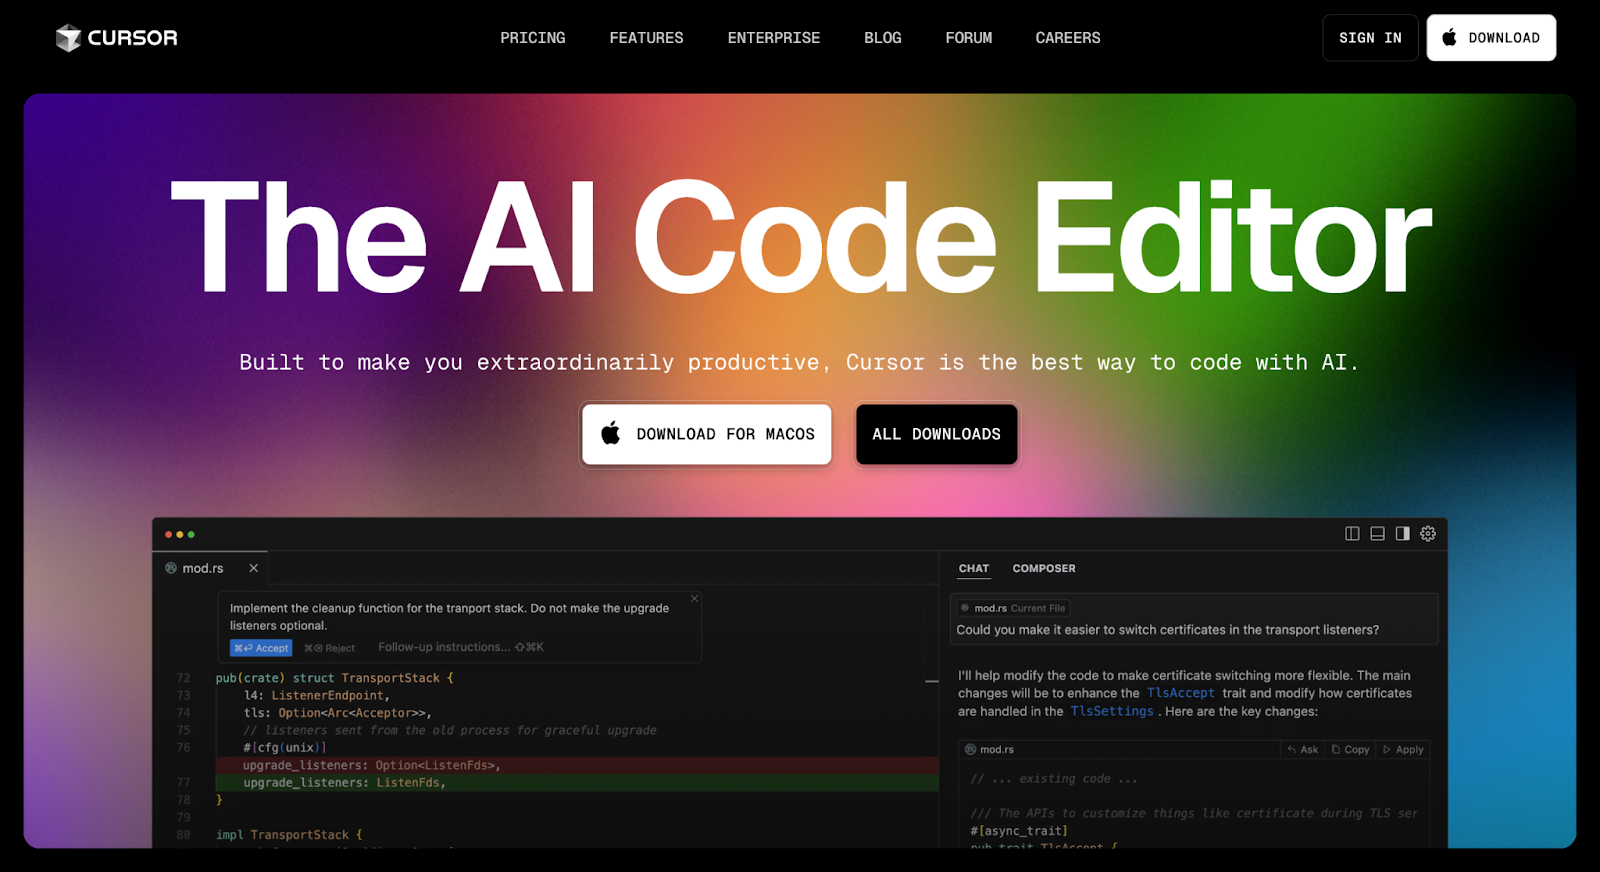Open All Downloads
This screenshot has height=872, width=1600.
click(937, 434)
